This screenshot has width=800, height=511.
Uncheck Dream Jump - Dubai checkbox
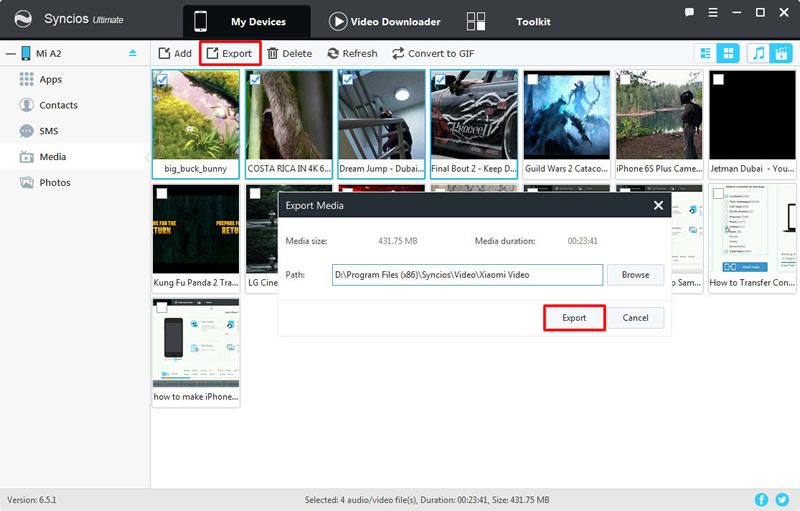point(347,80)
